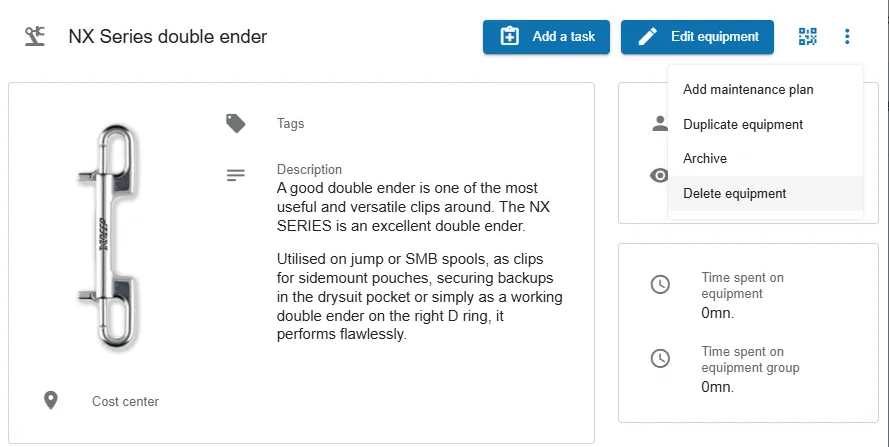Click the Tags field label
This screenshot has width=889, height=447.
pos(290,124)
